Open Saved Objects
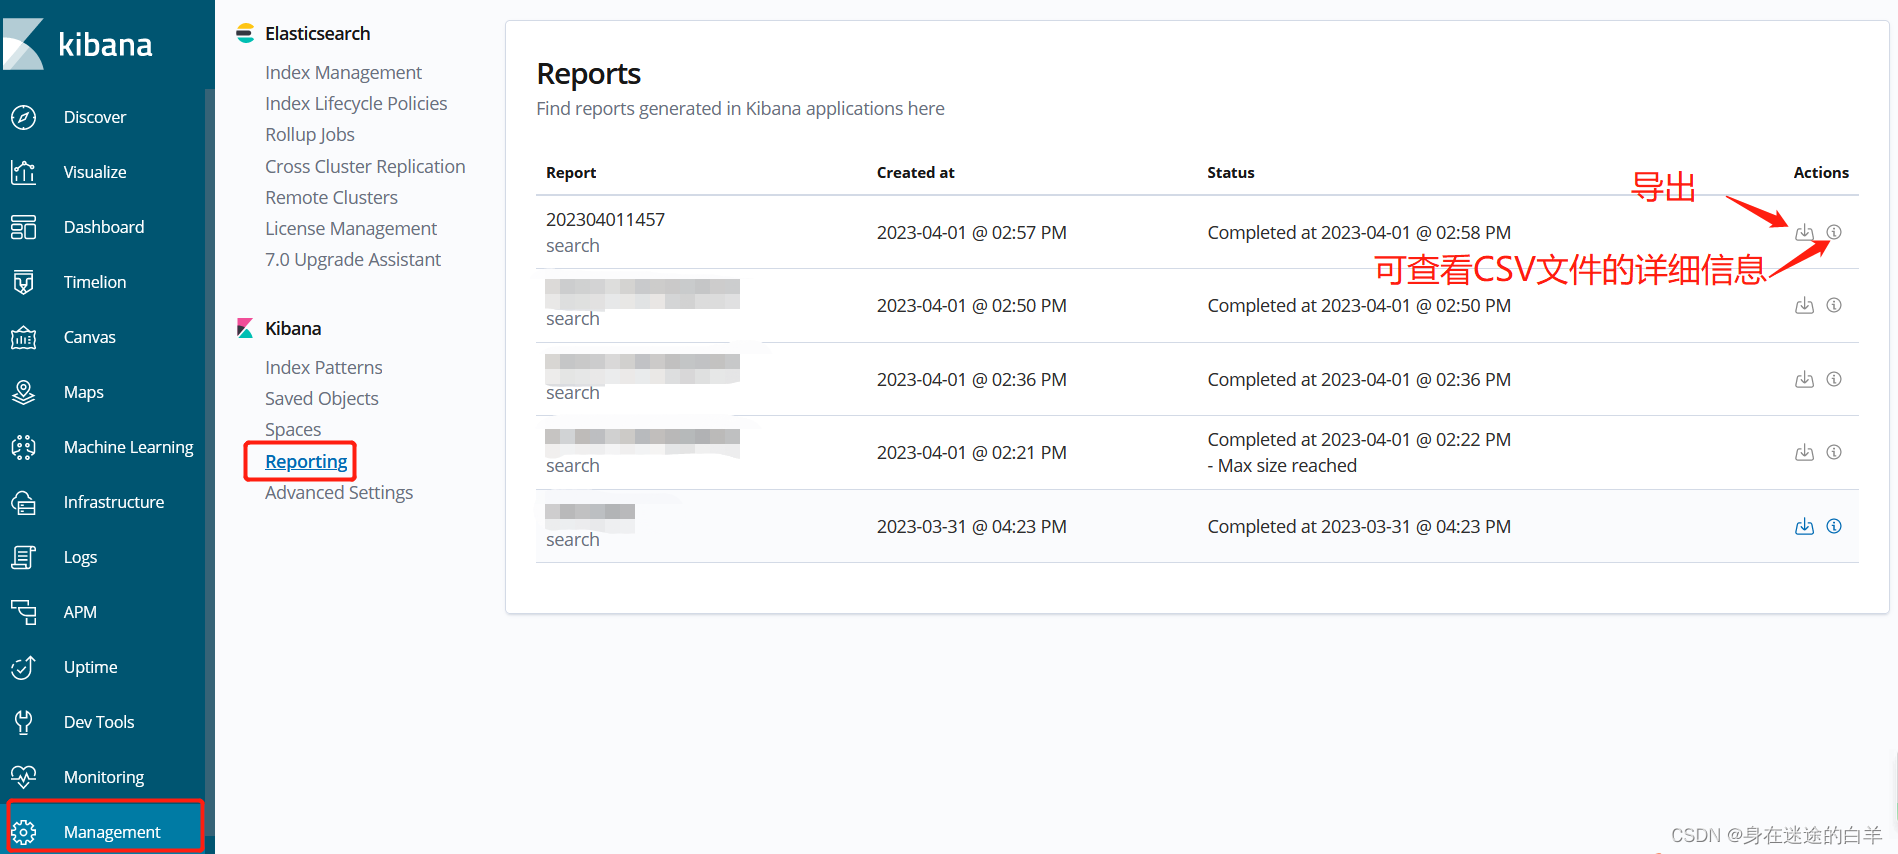 coord(322,398)
